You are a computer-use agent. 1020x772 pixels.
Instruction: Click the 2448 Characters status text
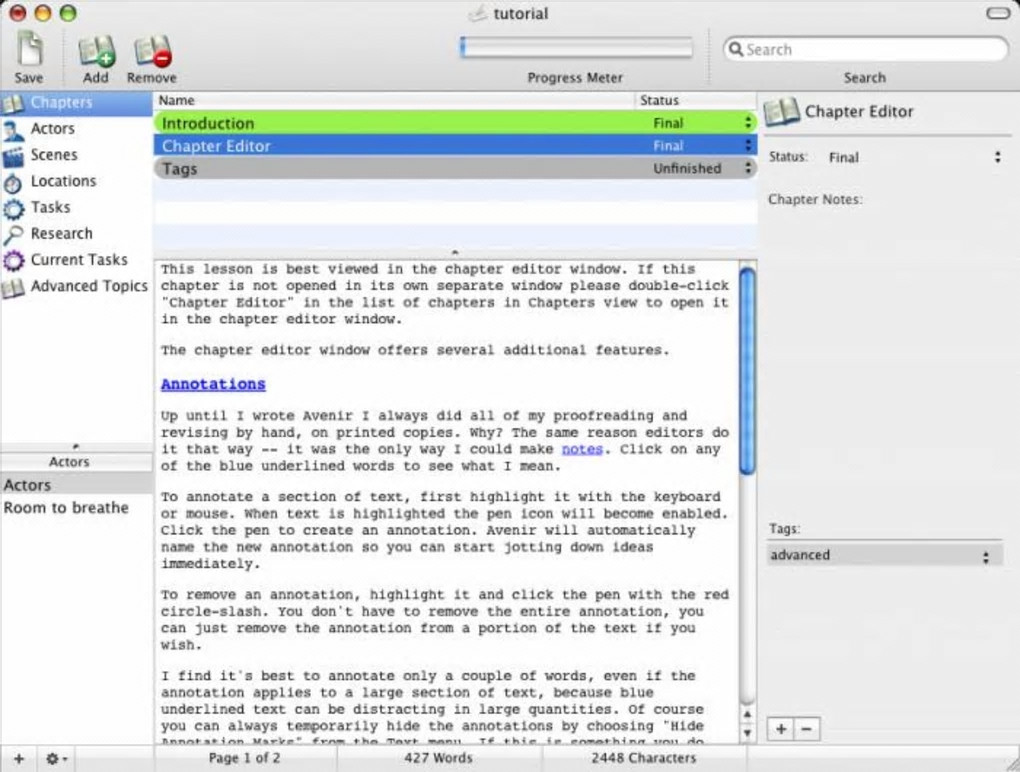(644, 758)
